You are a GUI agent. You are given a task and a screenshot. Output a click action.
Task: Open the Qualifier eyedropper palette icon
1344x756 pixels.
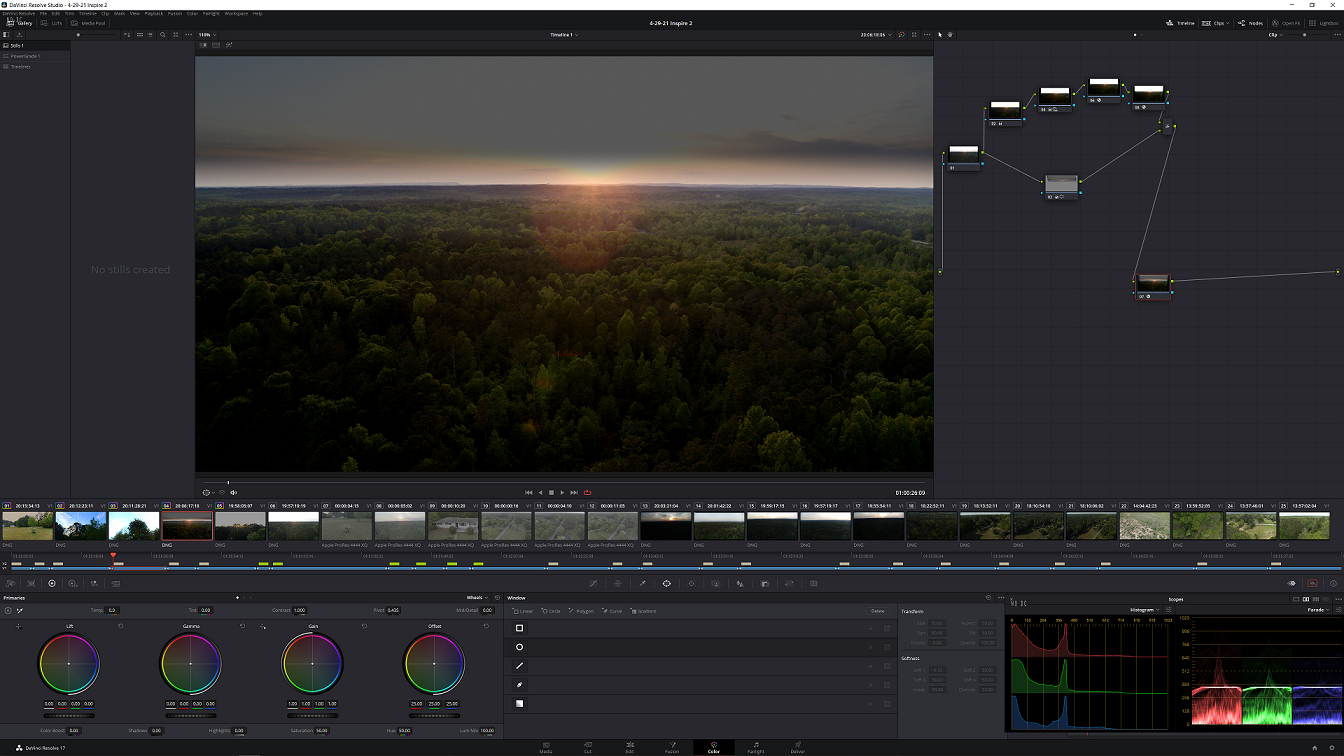[x=642, y=583]
